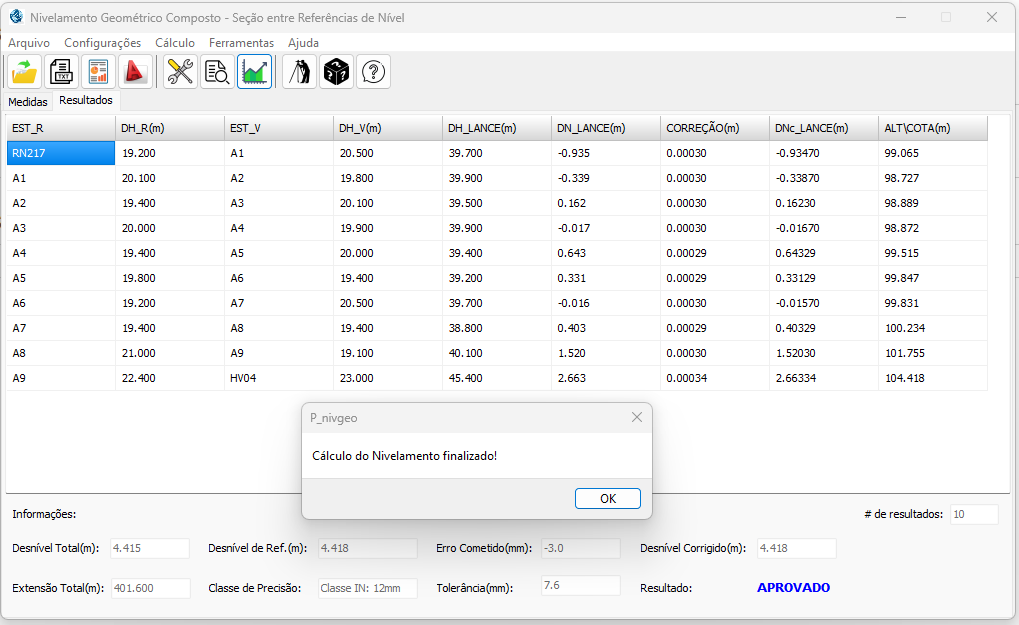Click the DH_LANCE value 45.400

(497, 378)
